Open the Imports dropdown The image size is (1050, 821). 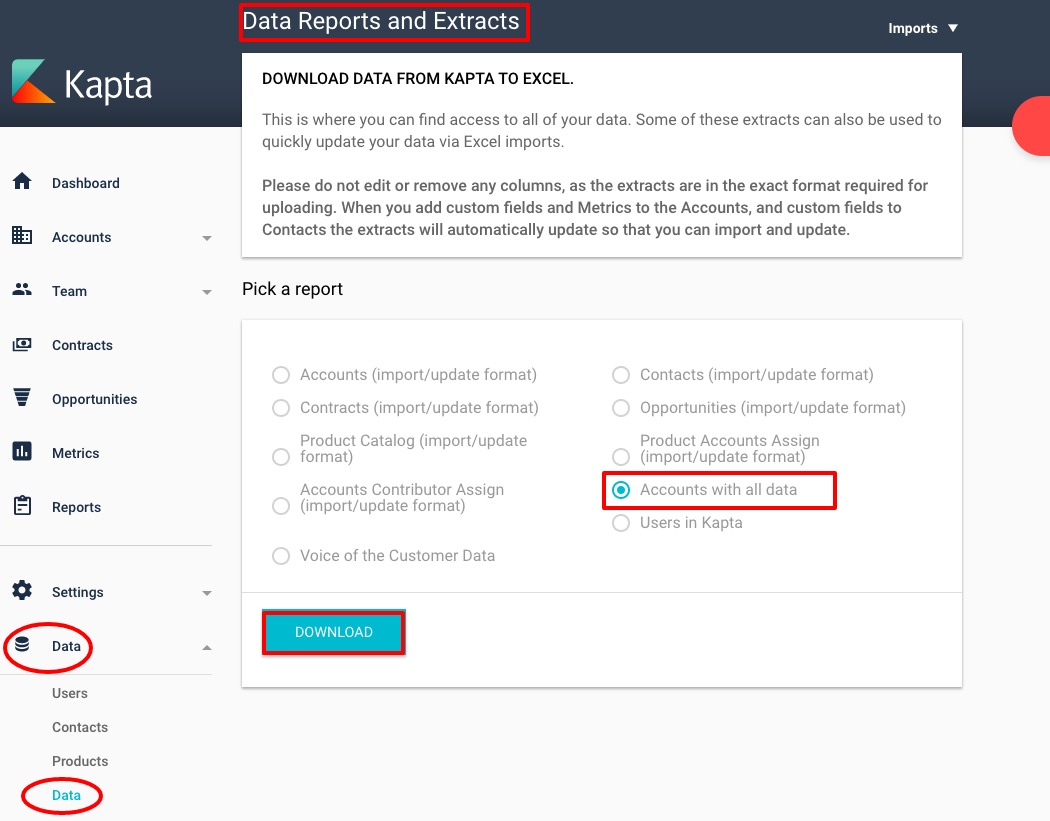pyautogui.click(x=923, y=28)
